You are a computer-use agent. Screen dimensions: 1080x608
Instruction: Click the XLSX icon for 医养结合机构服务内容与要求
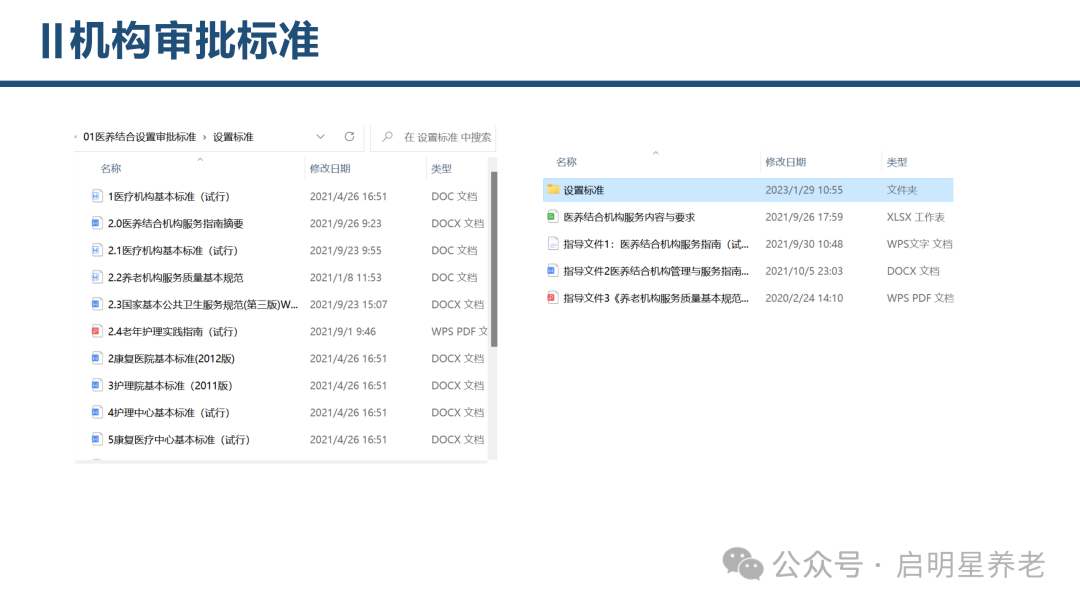coord(552,217)
